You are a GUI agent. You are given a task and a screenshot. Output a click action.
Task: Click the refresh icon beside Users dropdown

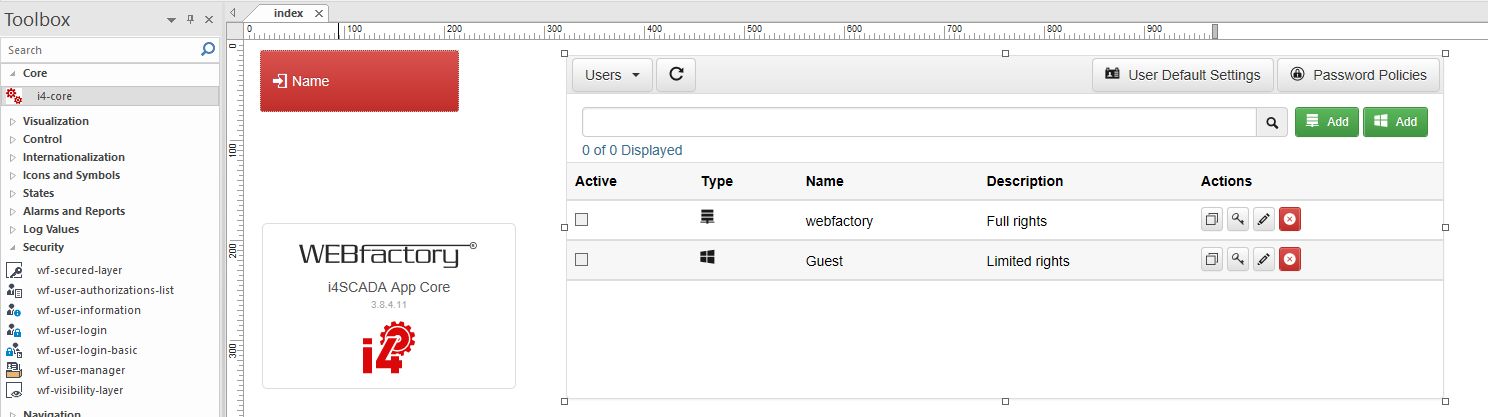click(x=676, y=75)
